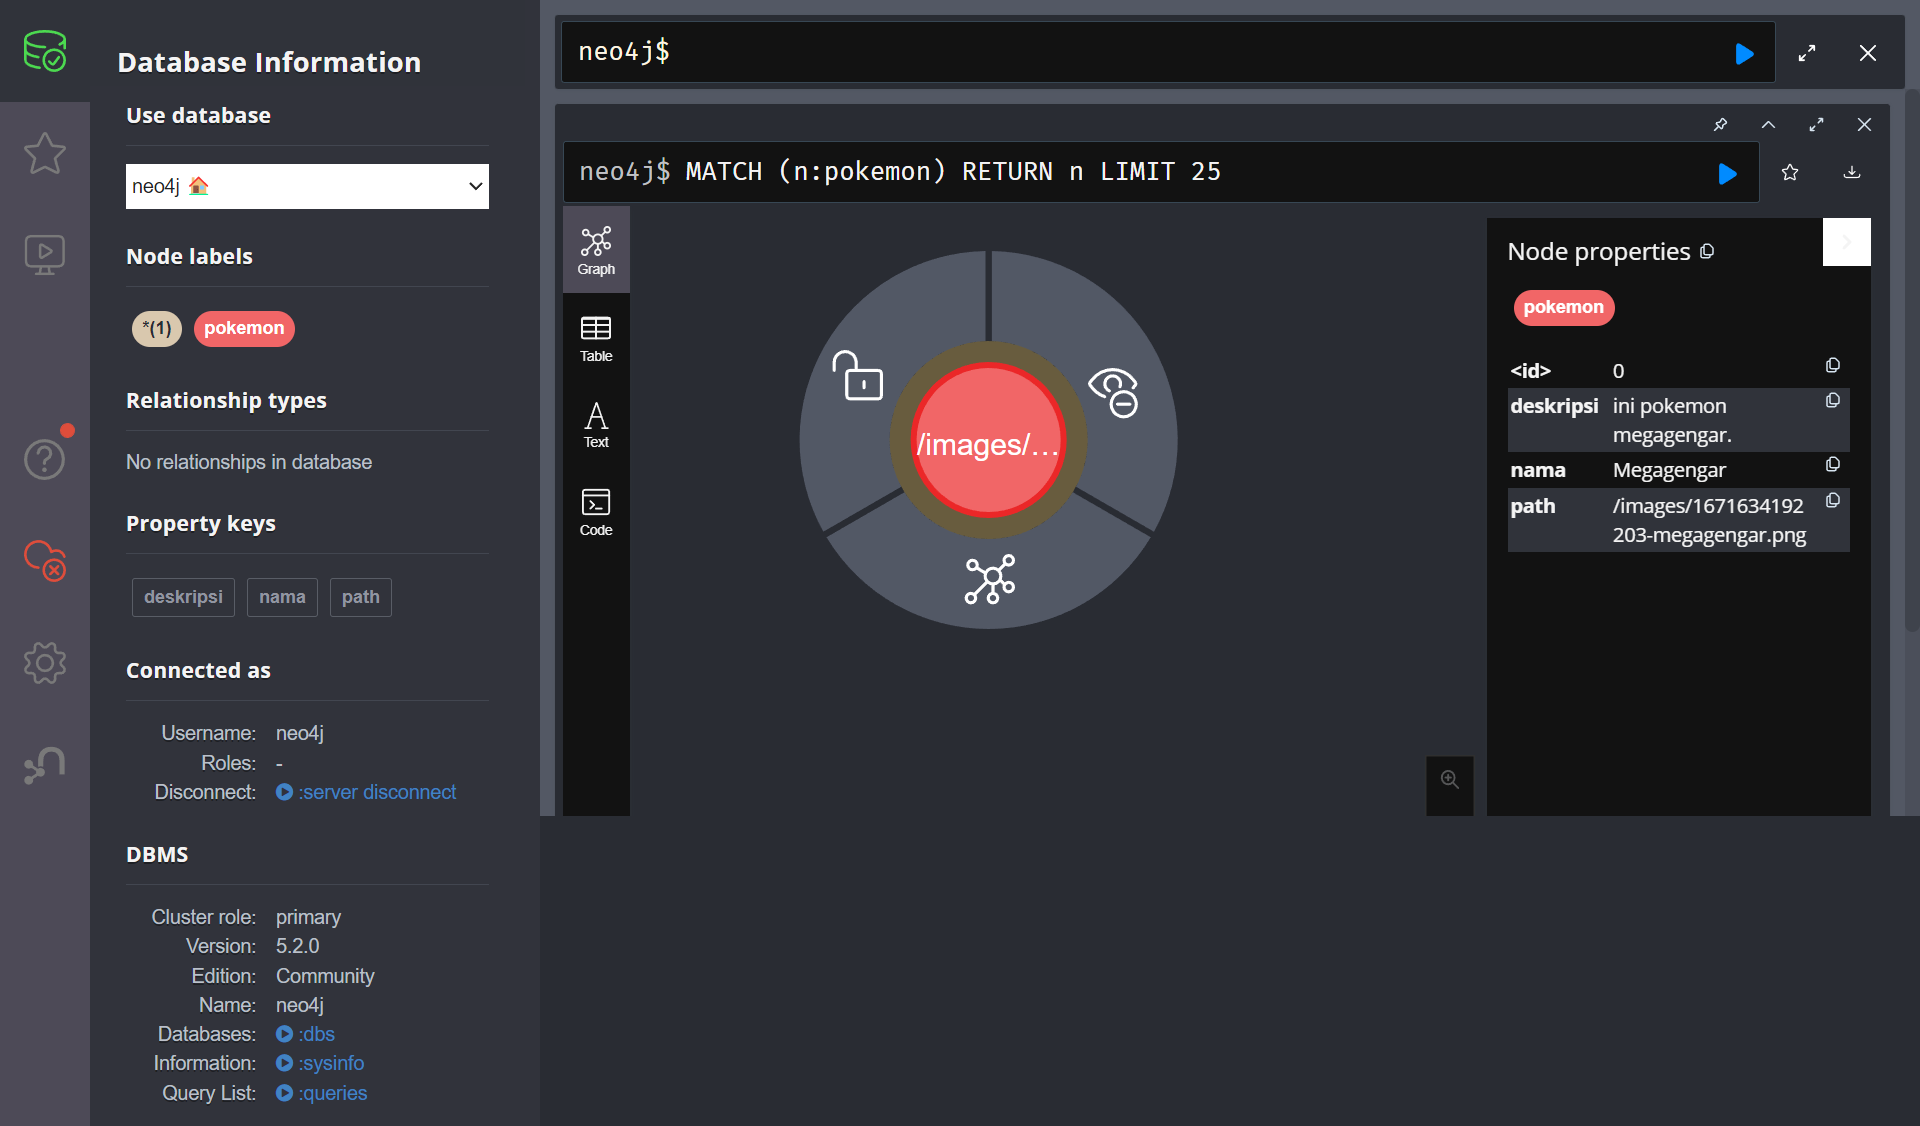
Task: Switch to the Table view tab
Action: click(x=595, y=338)
